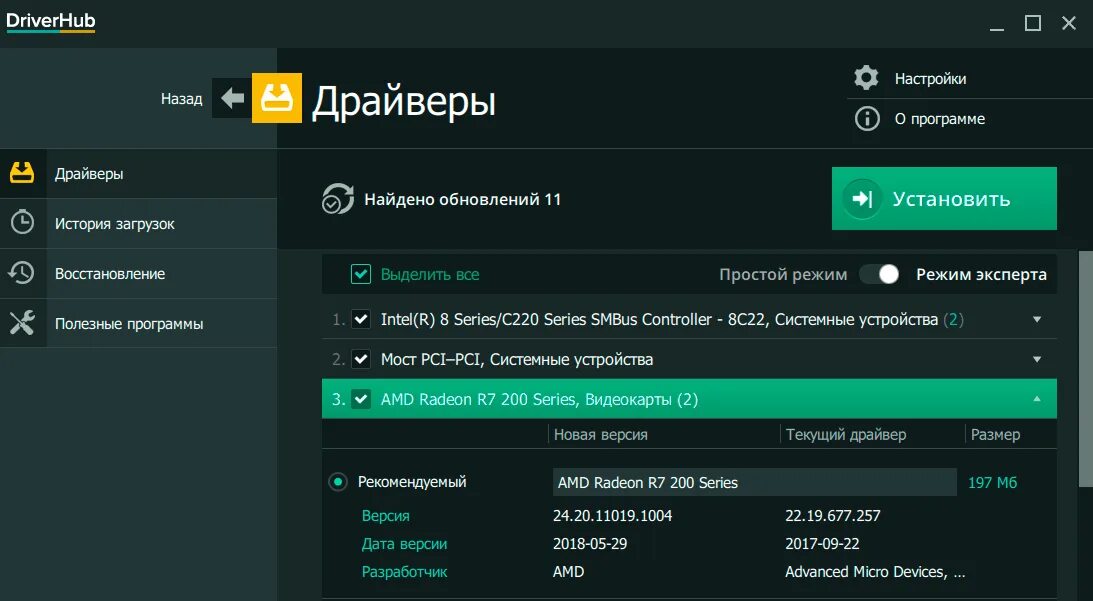Click the Текущий драйвер column header
Screen dimensions: 1093x601
(x=846, y=434)
